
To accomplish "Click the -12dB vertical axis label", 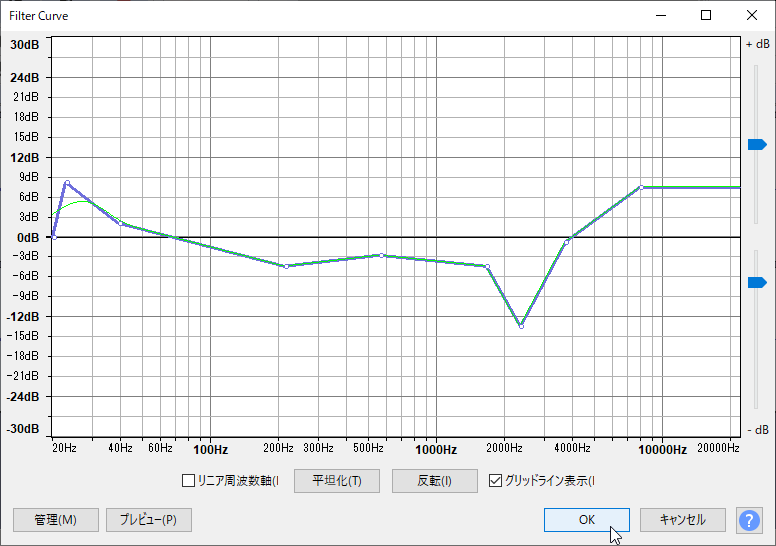I will [x=22, y=316].
